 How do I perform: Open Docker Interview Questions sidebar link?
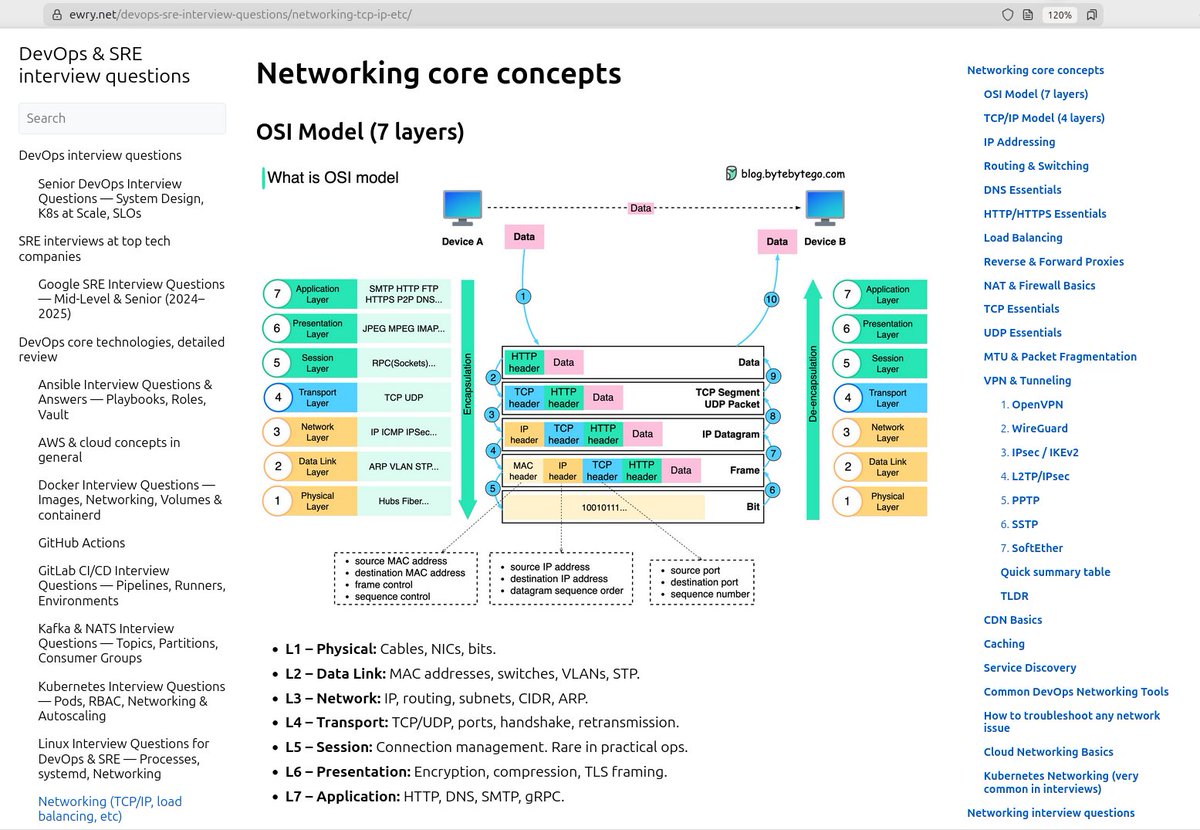point(130,500)
